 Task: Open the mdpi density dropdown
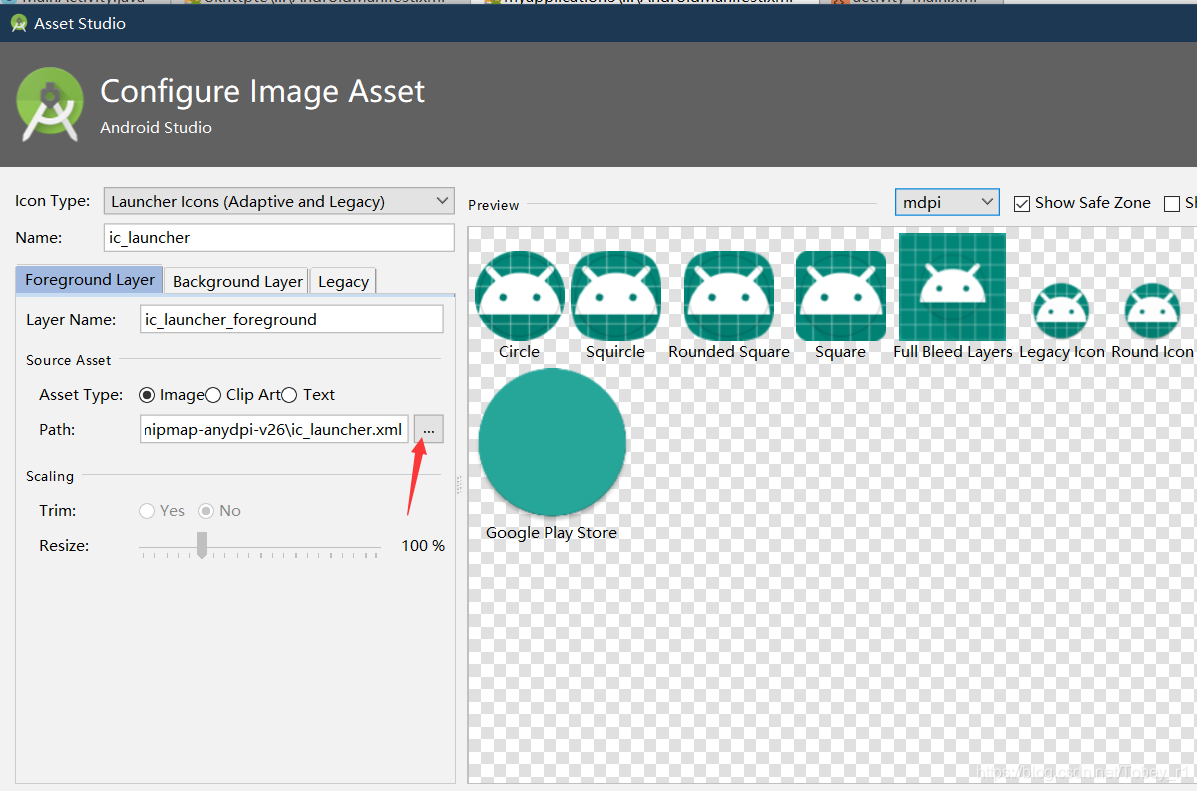pos(947,202)
